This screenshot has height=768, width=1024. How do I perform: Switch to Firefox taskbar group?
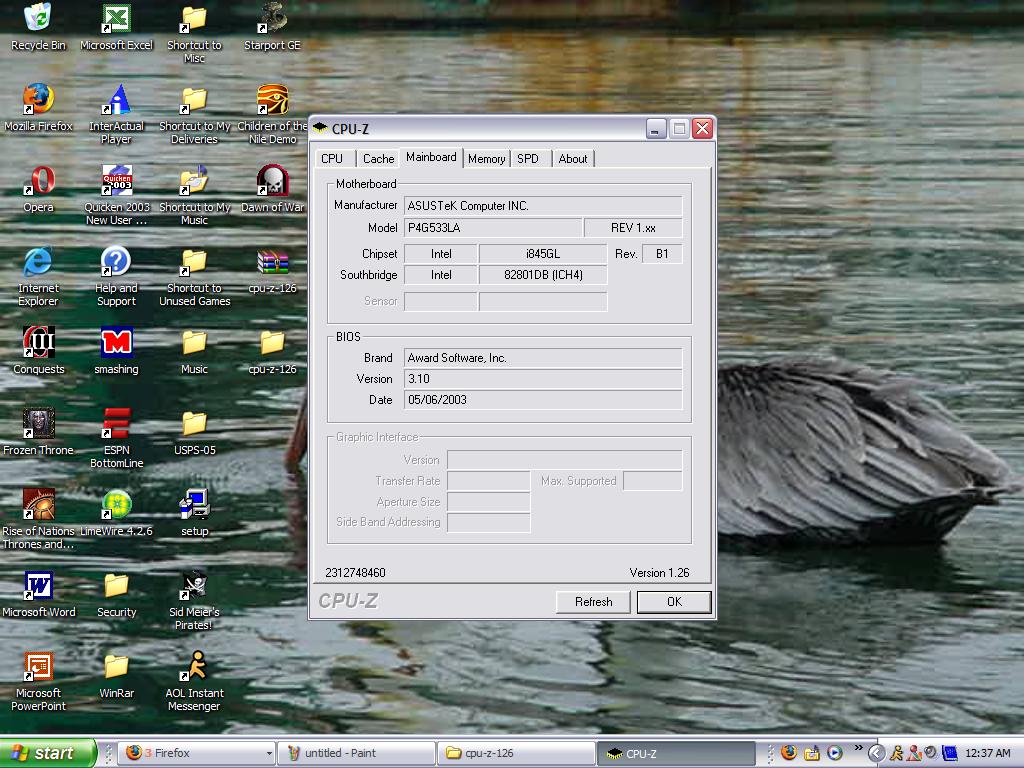coord(198,753)
